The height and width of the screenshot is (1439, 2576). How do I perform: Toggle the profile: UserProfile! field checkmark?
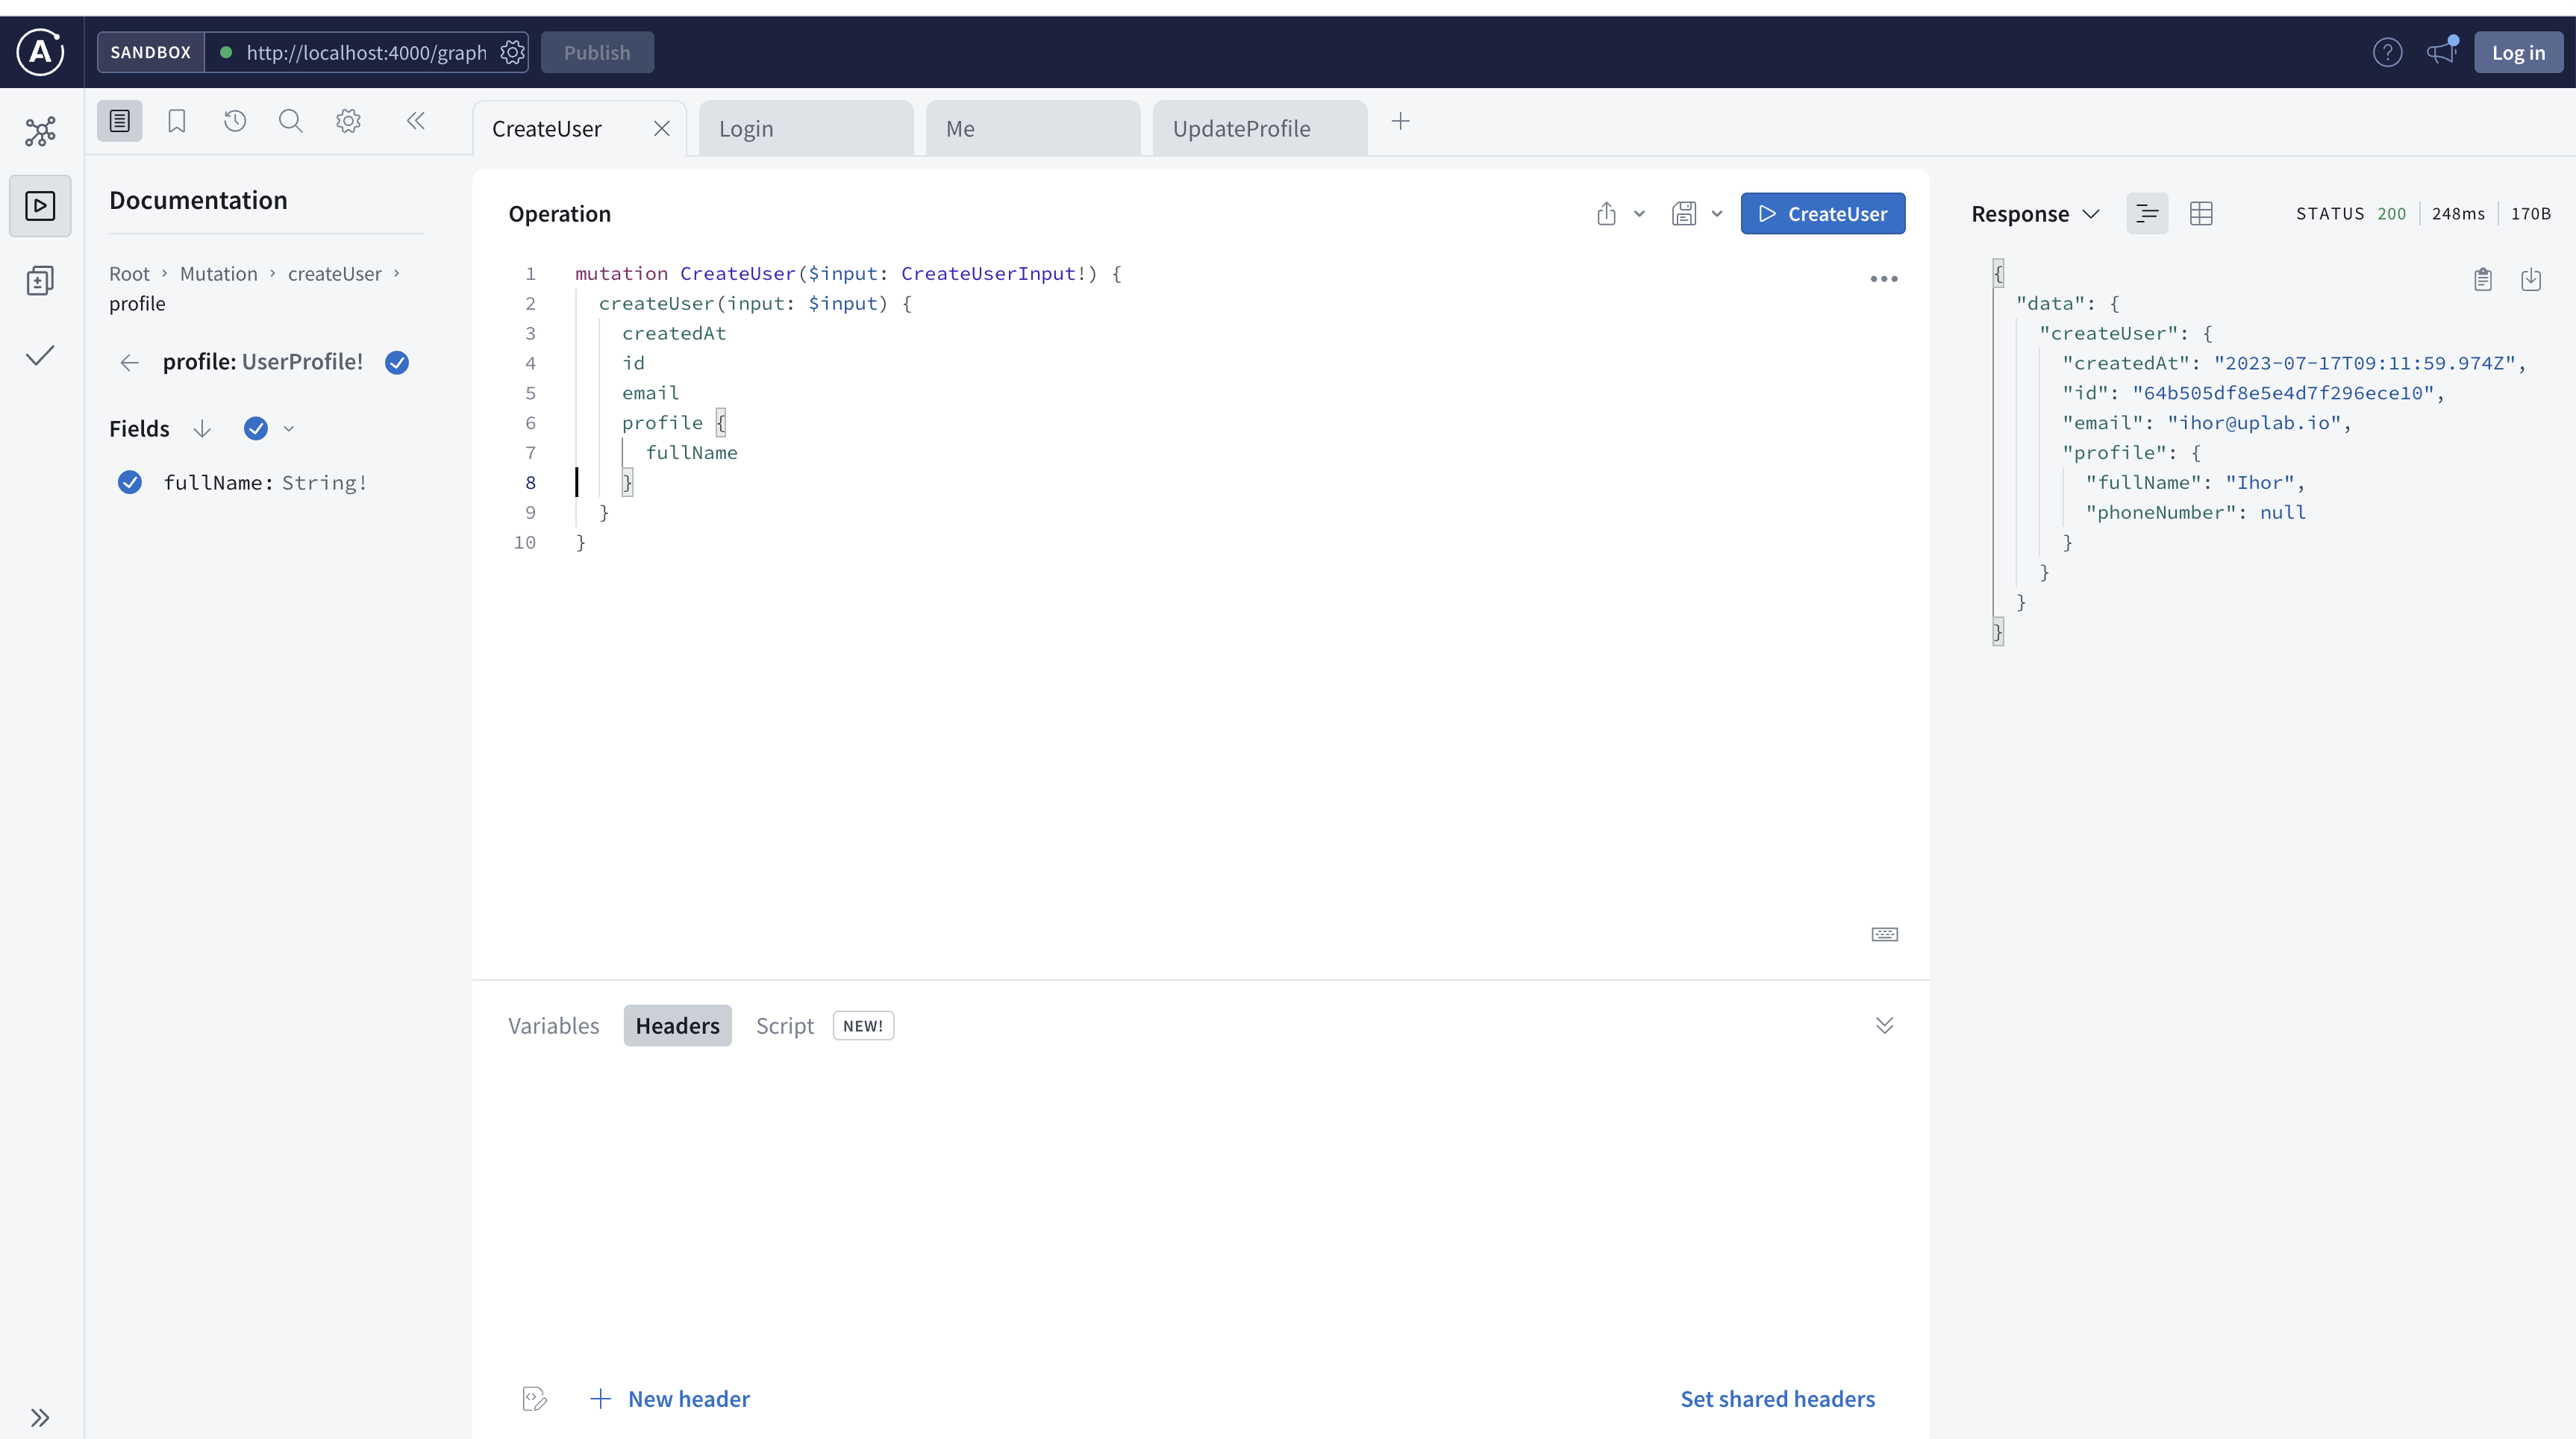(x=397, y=362)
